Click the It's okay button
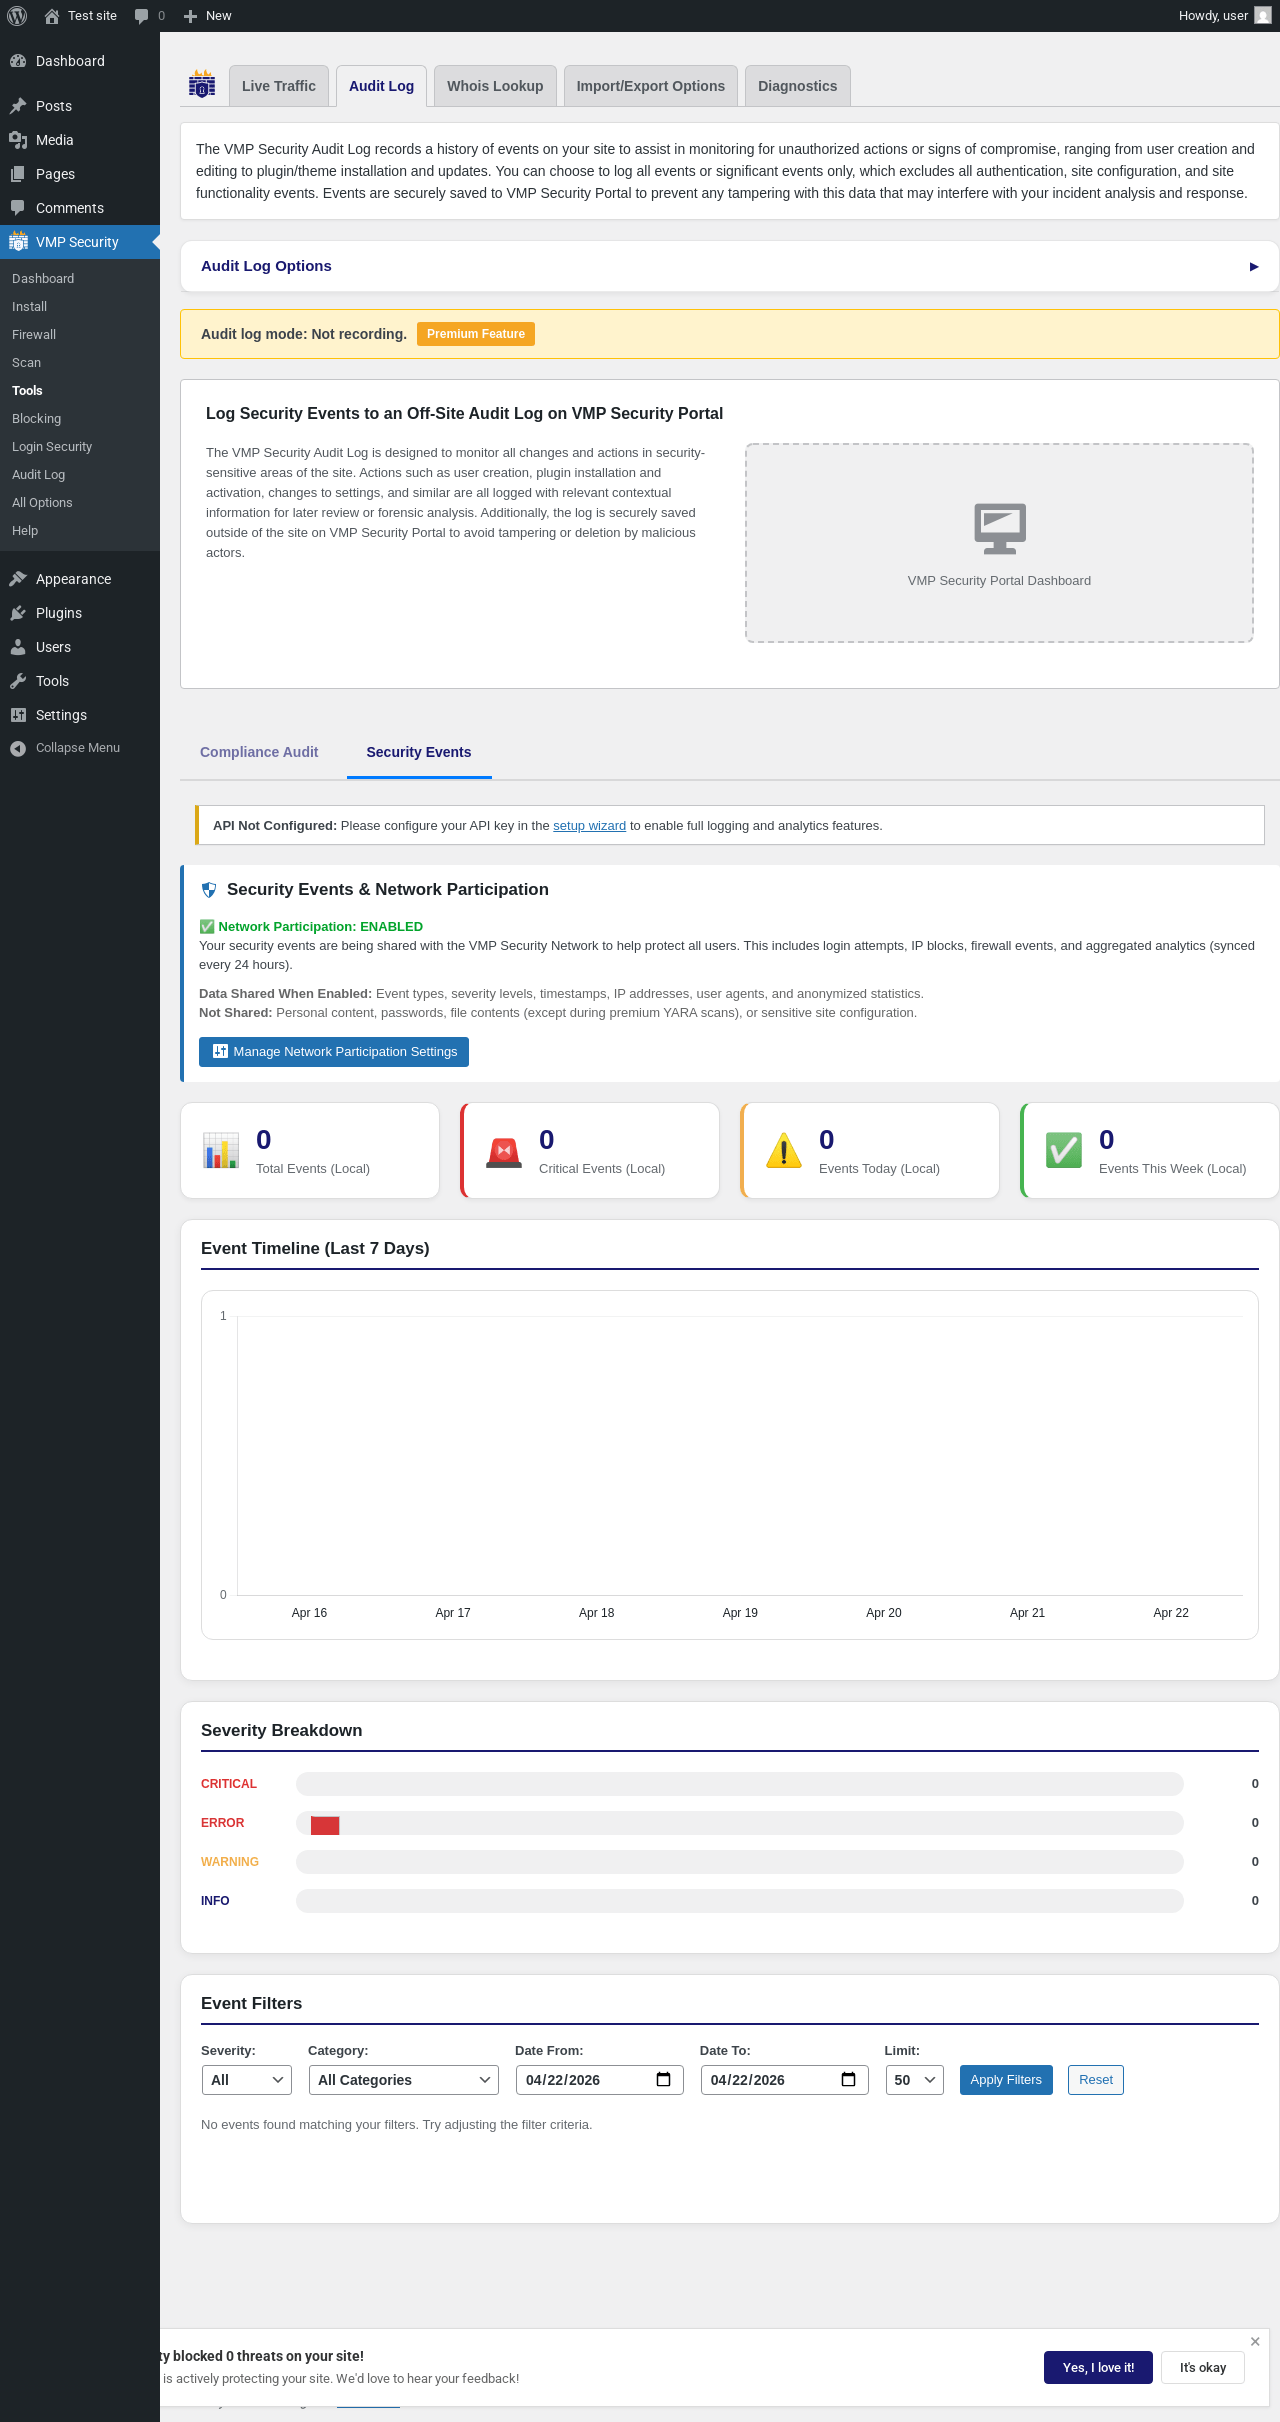 (x=1203, y=2368)
